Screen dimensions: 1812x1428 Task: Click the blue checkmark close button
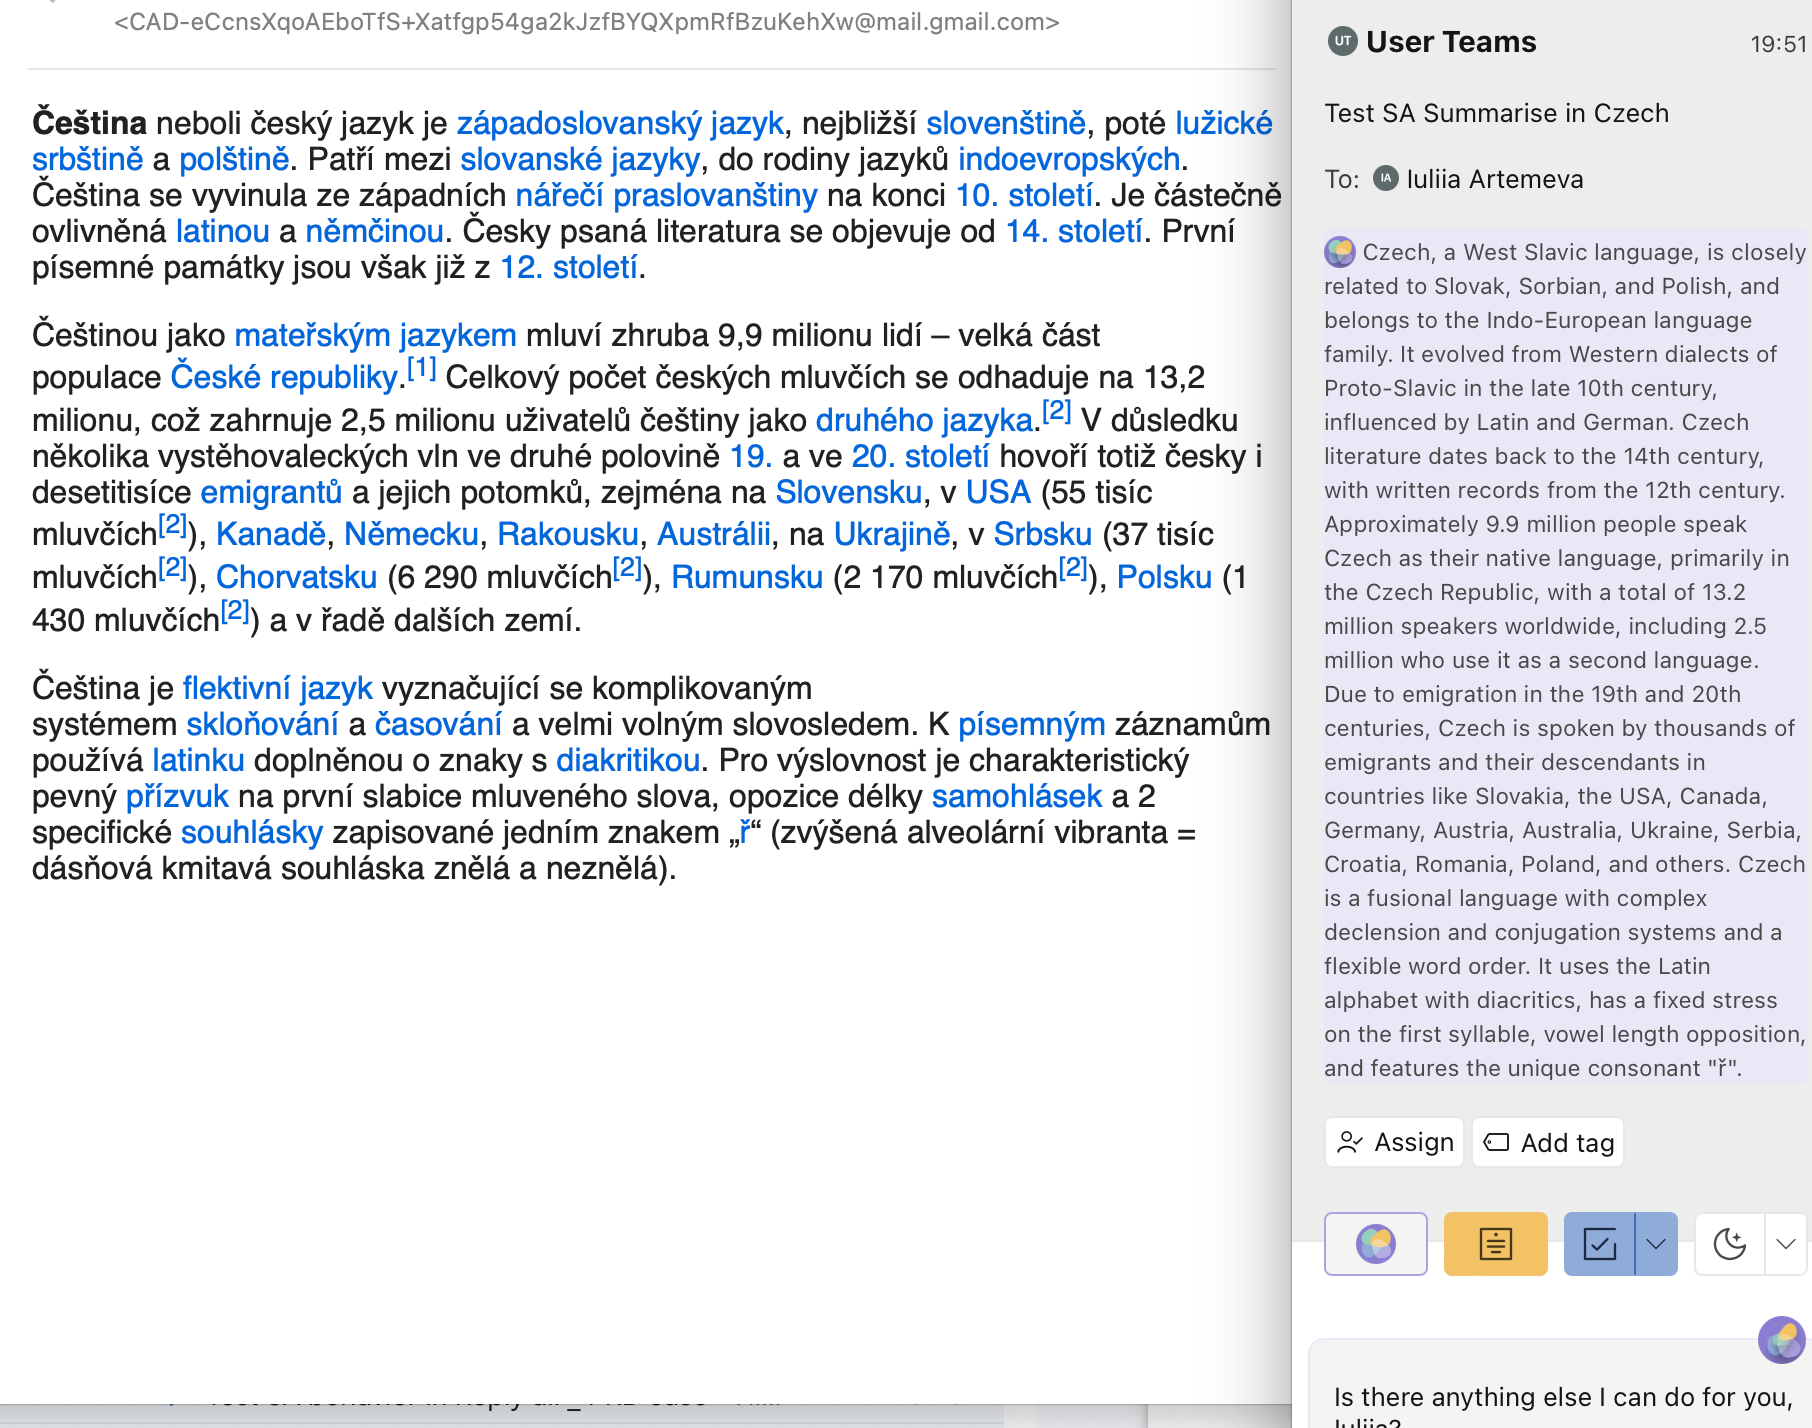pyautogui.click(x=1599, y=1244)
